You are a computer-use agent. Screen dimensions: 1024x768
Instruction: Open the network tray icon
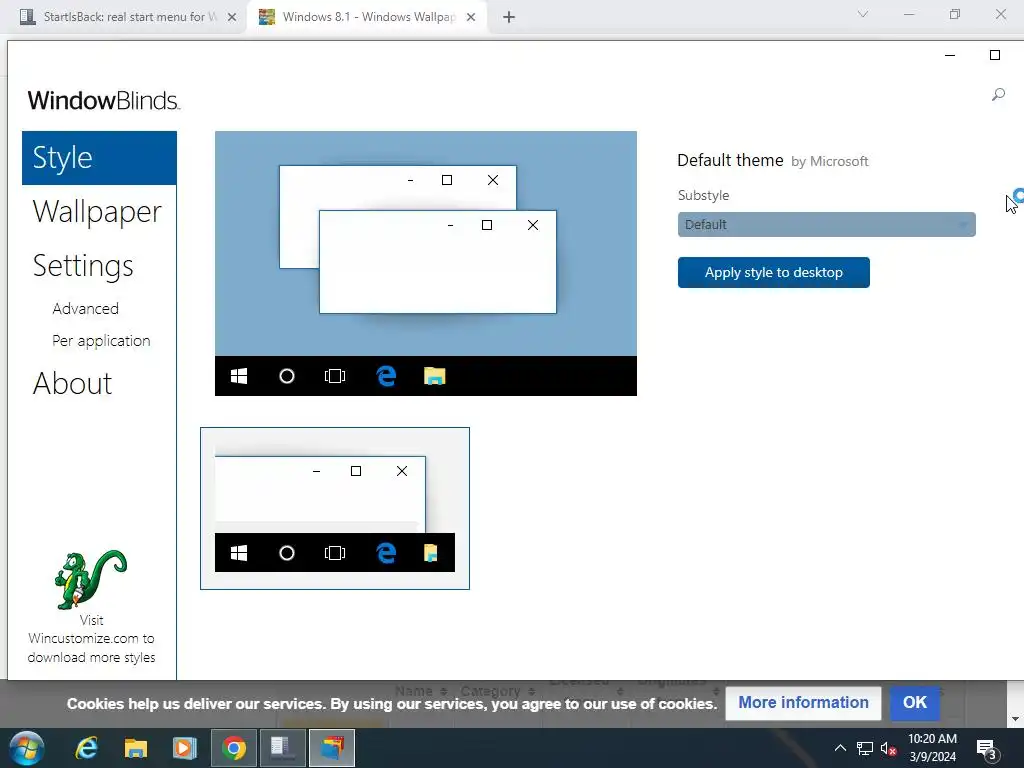[x=865, y=748]
